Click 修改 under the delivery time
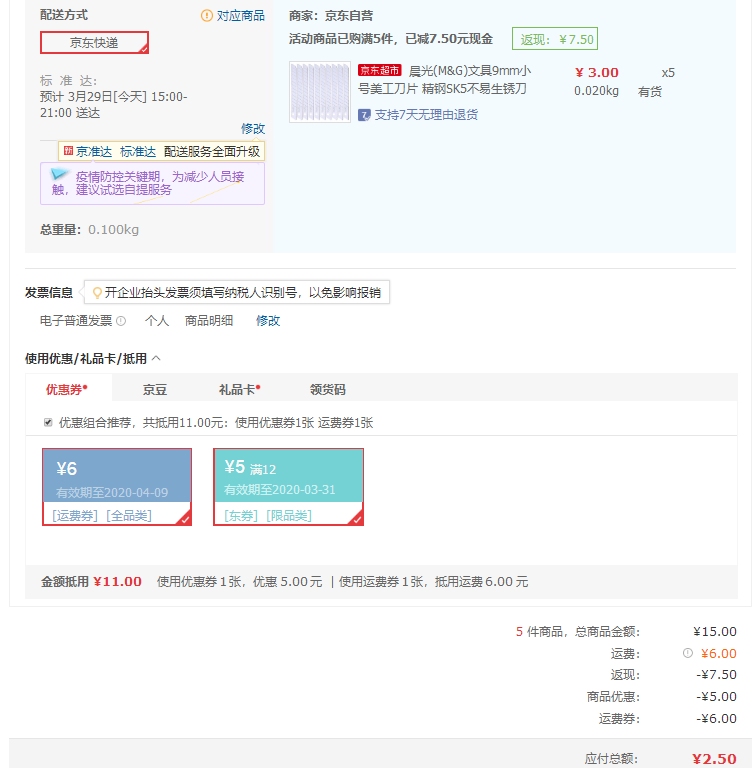The image size is (752, 768). click(253, 128)
